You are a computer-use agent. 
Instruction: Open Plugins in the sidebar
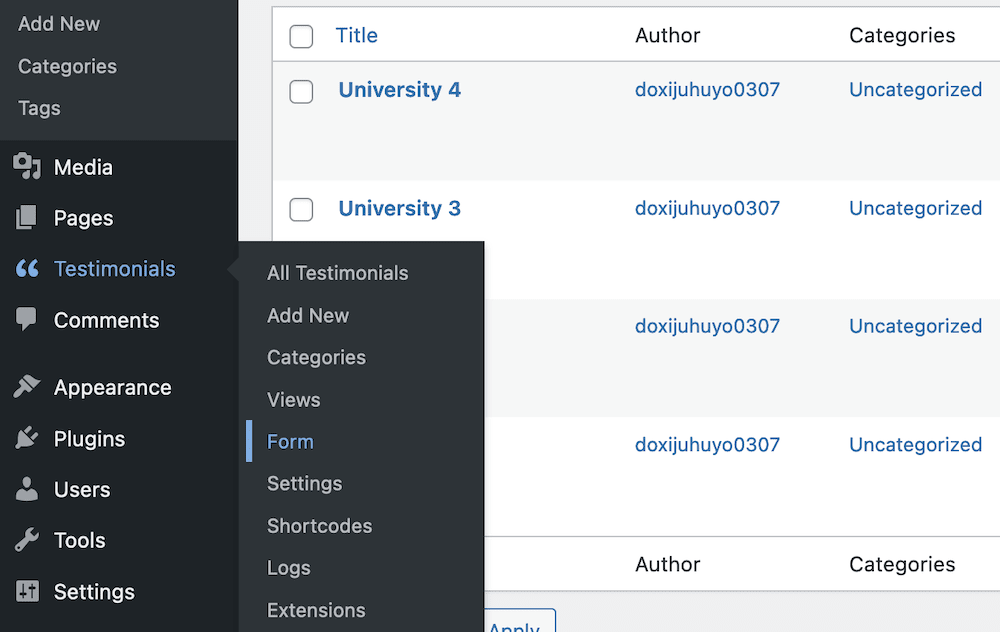[x=89, y=438]
